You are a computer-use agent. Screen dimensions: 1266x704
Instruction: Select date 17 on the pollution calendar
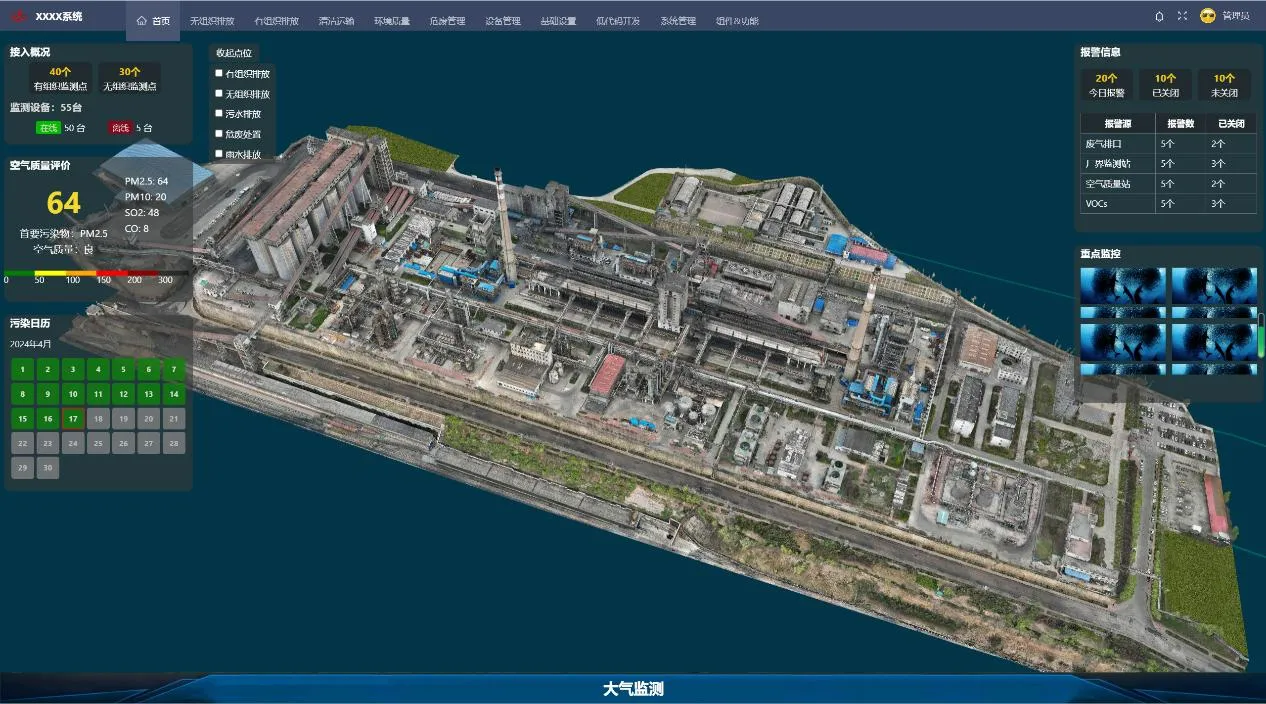(x=72, y=418)
